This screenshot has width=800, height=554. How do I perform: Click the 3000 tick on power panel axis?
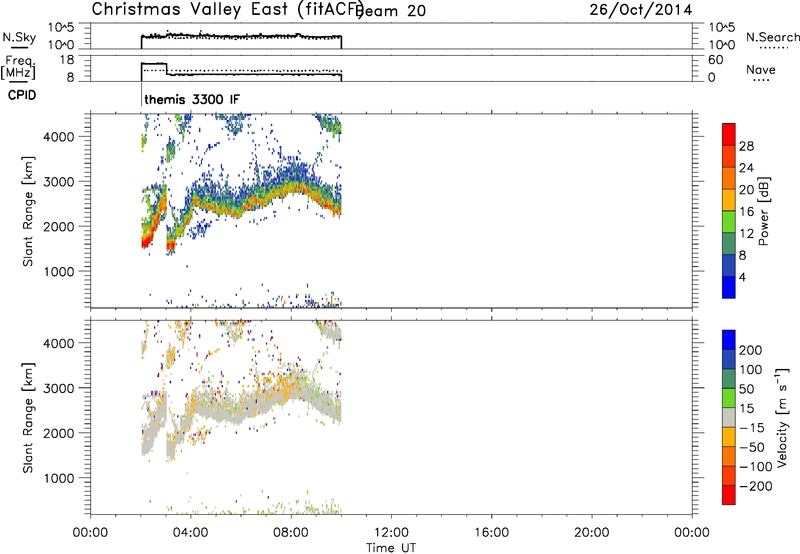coord(59,182)
